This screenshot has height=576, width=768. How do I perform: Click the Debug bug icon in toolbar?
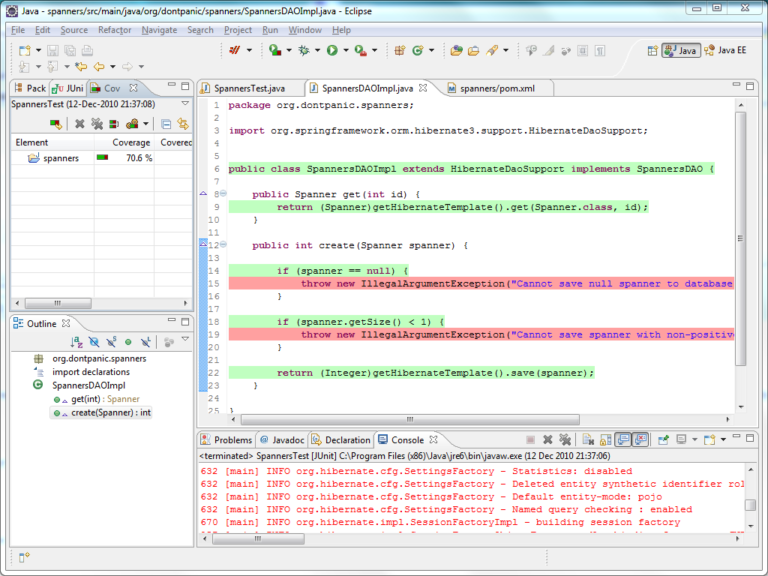[304, 50]
